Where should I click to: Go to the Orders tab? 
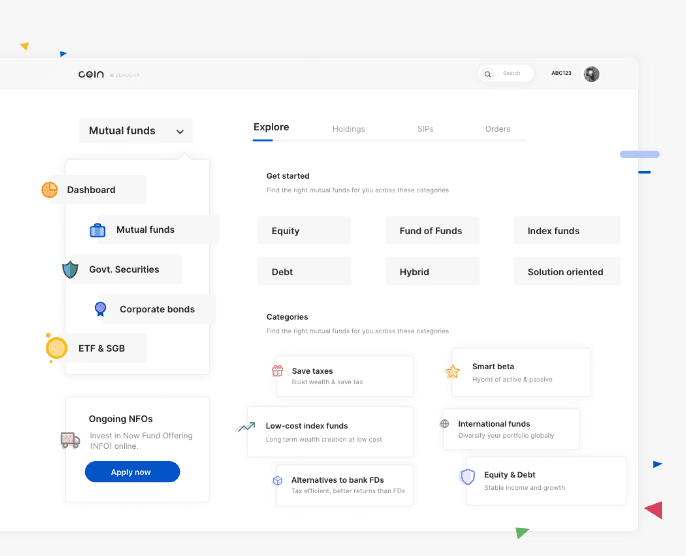coord(497,129)
